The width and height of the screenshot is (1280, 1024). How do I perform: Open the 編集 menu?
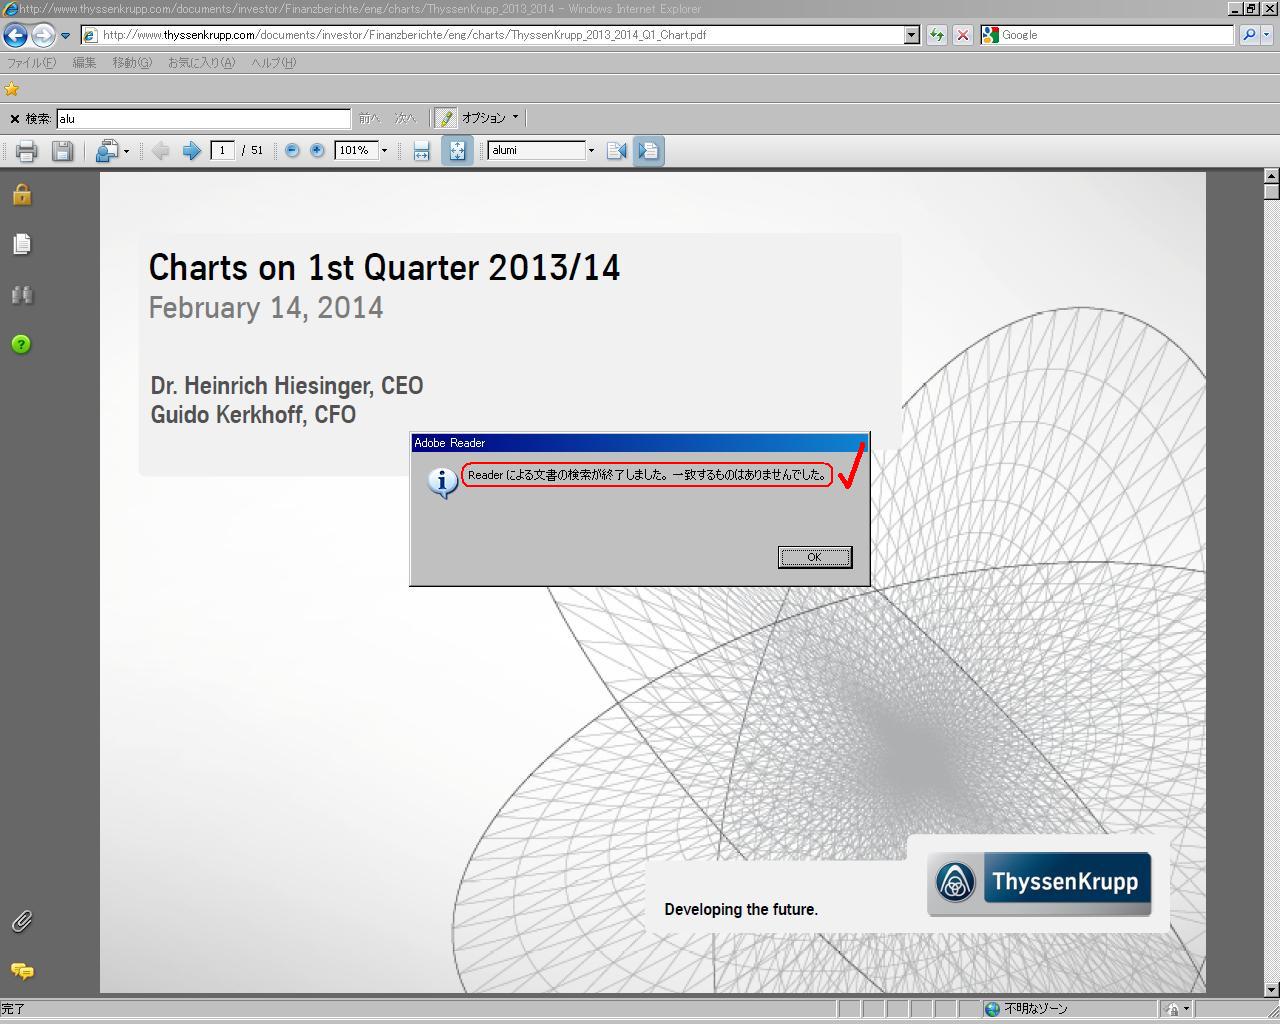(84, 62)
